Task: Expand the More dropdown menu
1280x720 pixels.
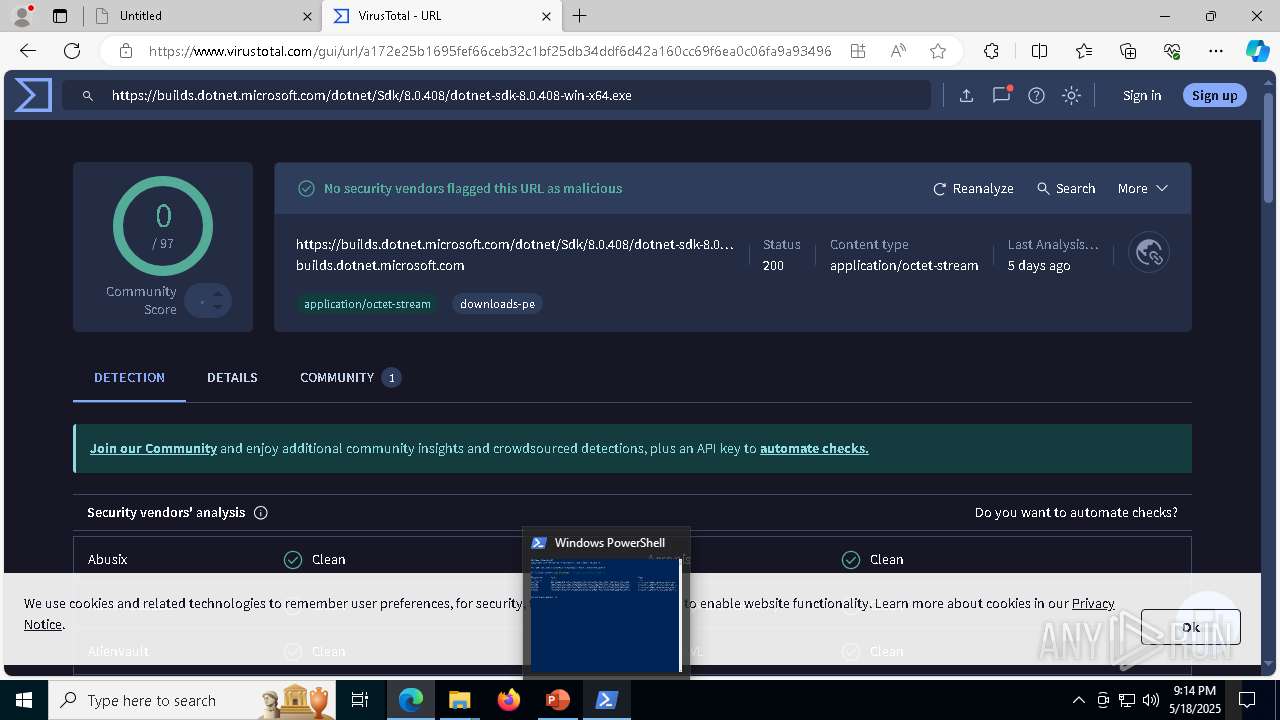Action: pos(1142,188)
